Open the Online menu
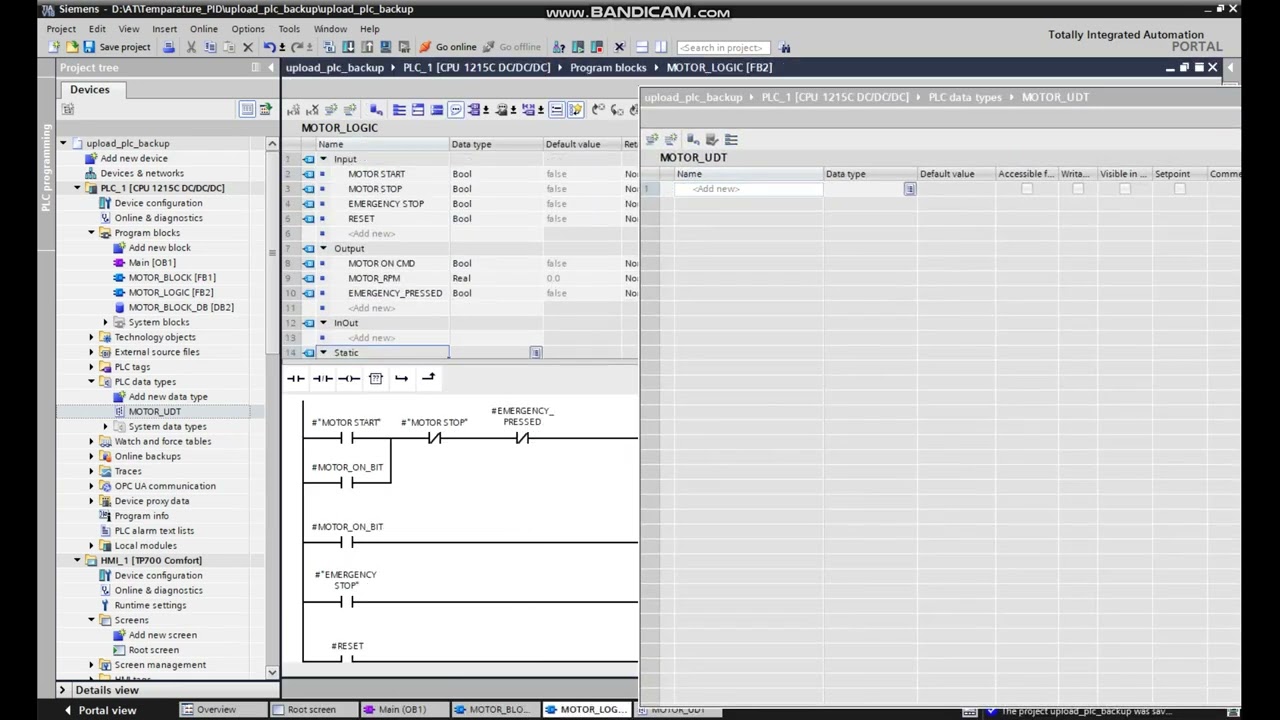The width and height of the screenshot is (1280, 720). pos(204,29)
